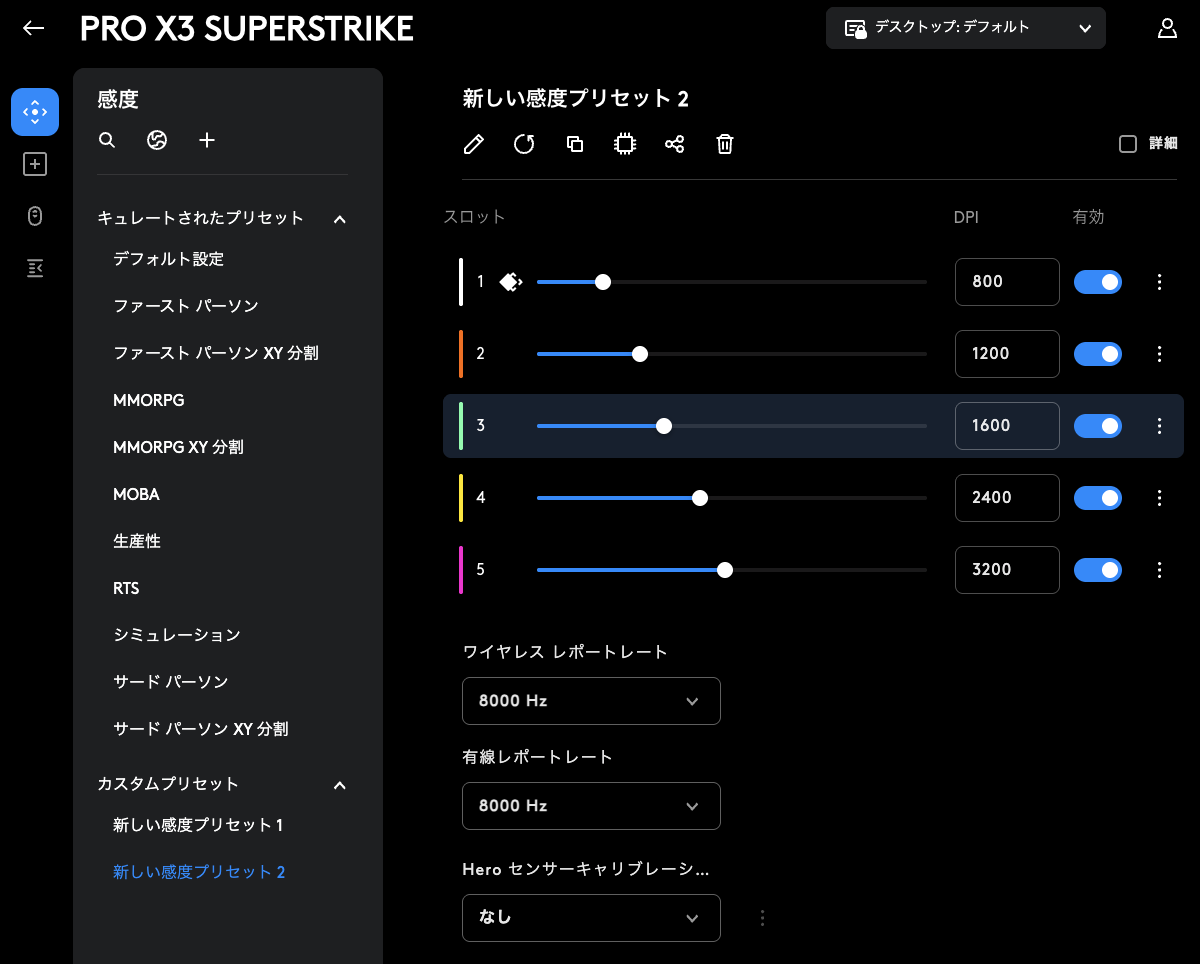Open the user account icon
The width and height of the screenshot is (1200, 964).
click(1167, 28)
